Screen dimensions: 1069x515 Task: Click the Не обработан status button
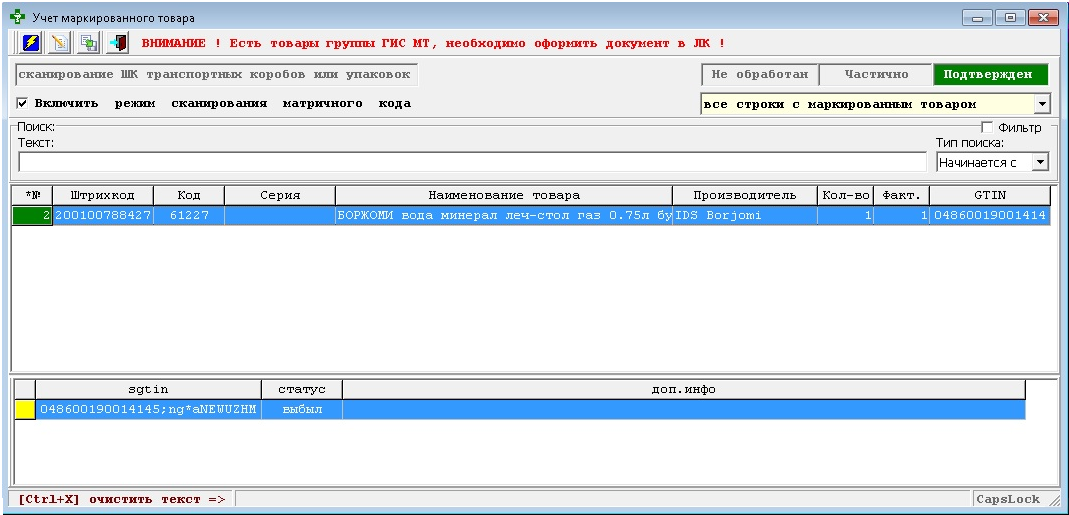[759, 75]
